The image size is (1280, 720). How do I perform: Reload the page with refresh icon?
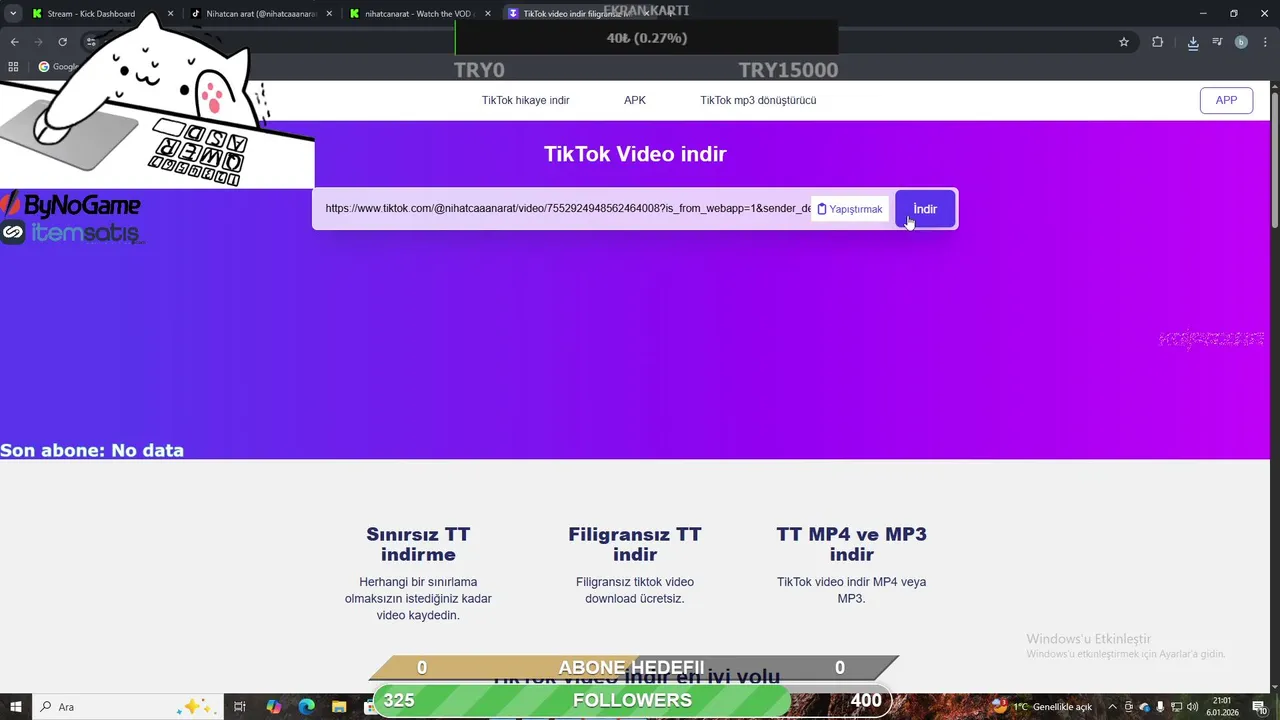click(x=62, y=42)
